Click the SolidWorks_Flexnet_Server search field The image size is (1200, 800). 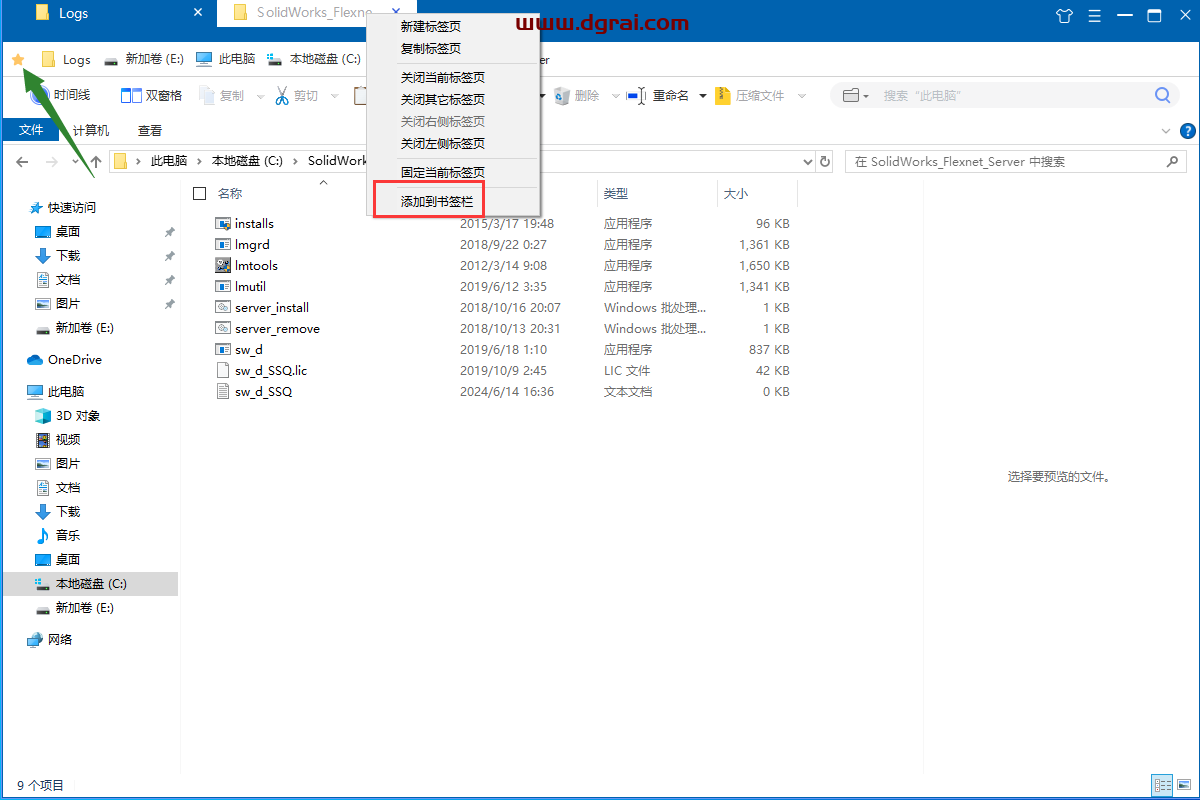(1015, 162)
